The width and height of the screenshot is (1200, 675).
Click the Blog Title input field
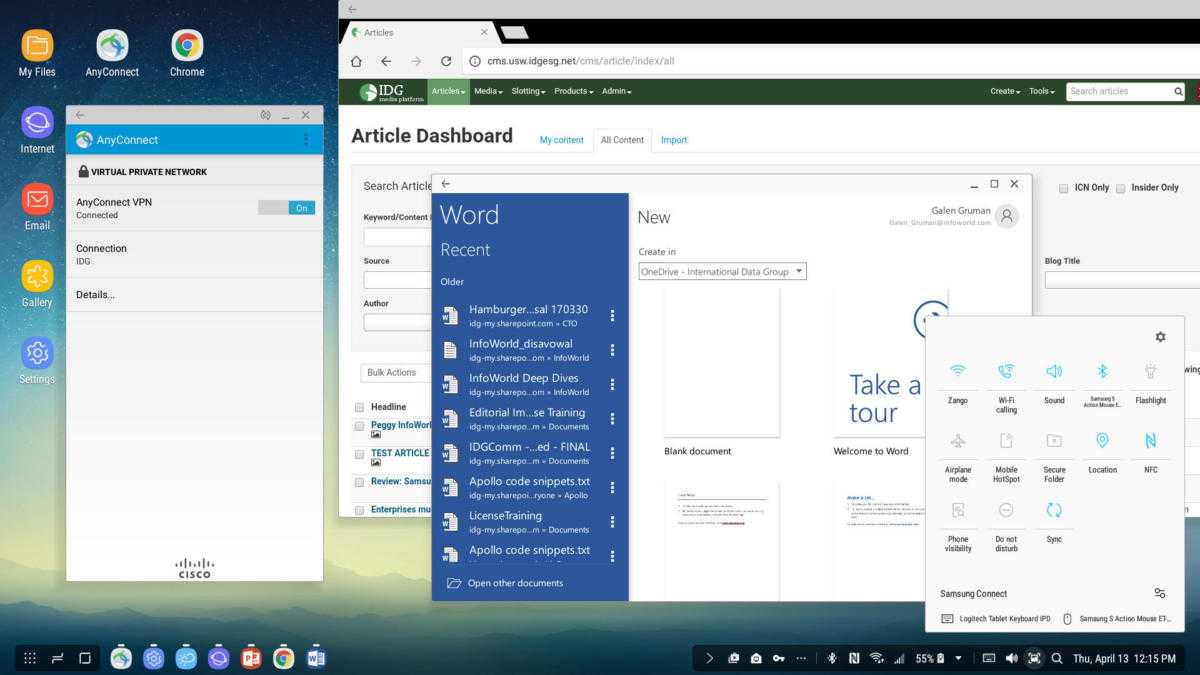point(1122,279)
